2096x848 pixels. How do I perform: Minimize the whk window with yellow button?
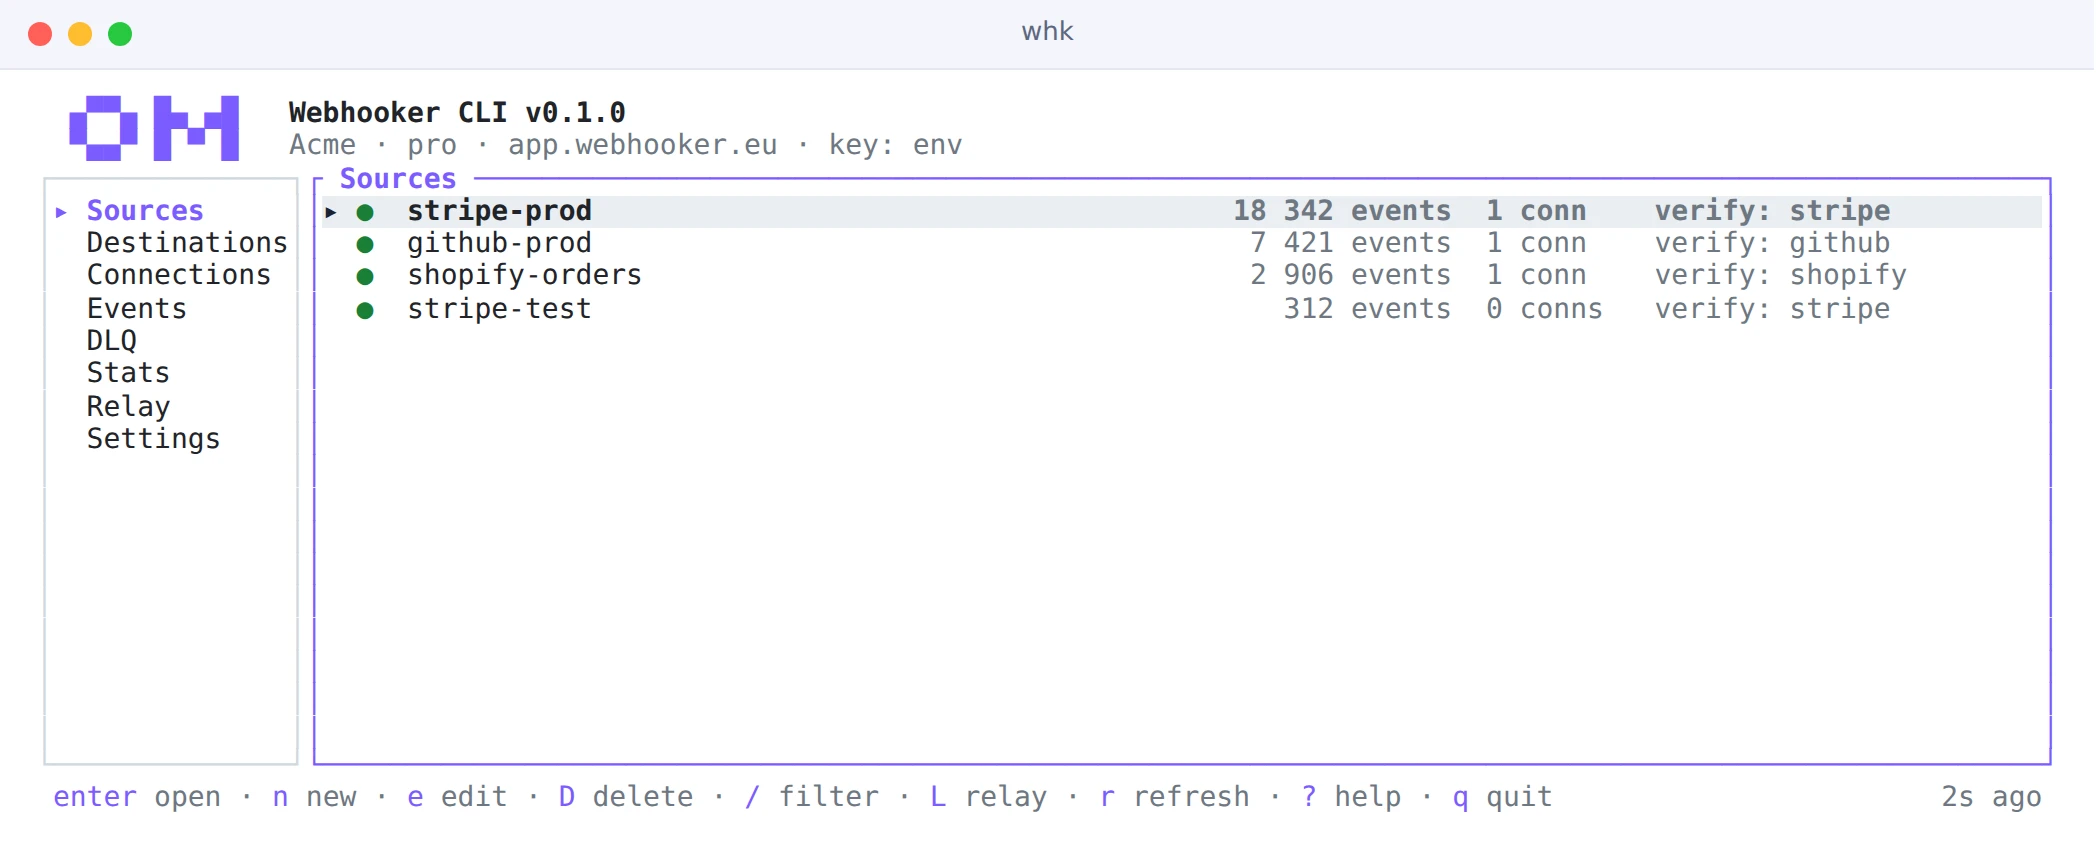click(x=80, y=34)
